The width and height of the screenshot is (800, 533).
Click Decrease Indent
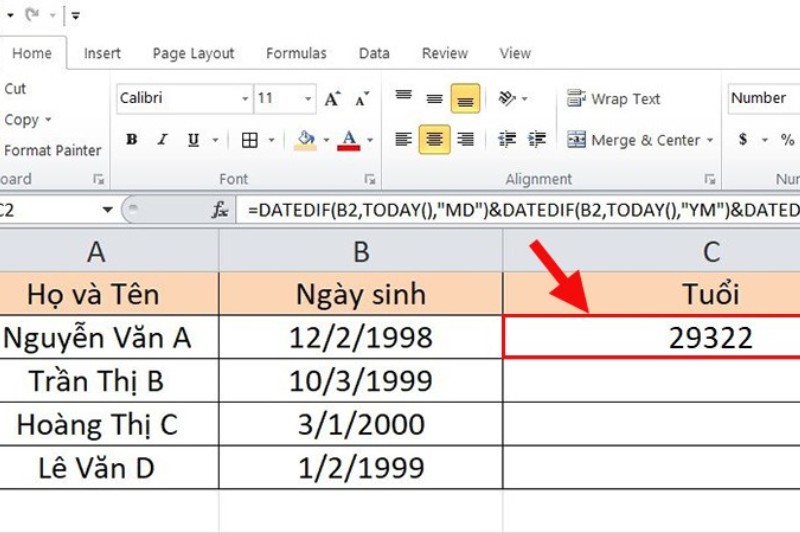(x=507, y=139)
